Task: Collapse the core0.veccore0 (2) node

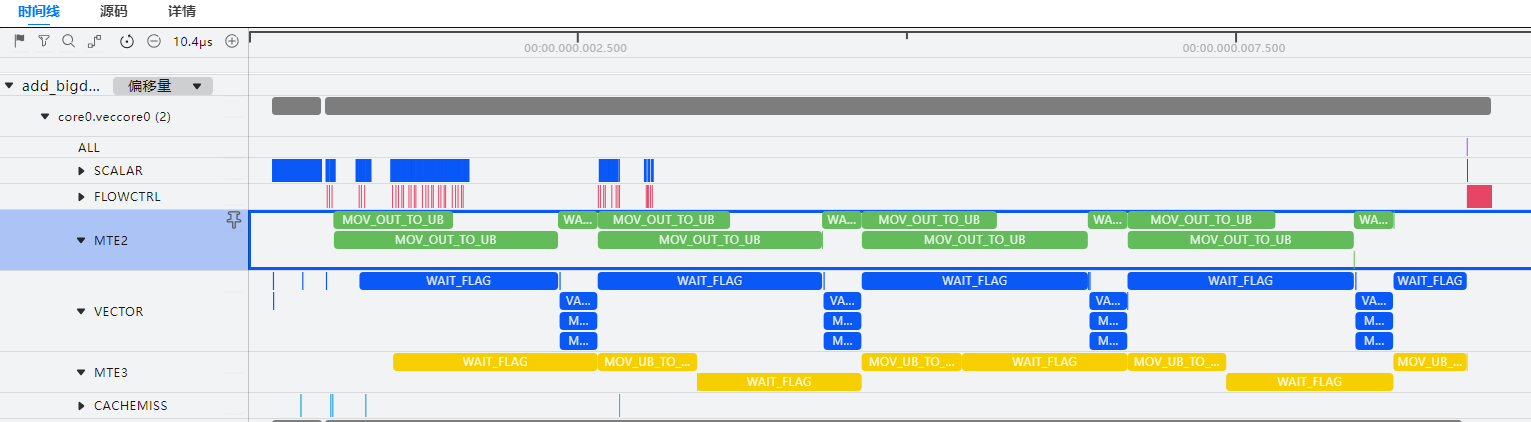Action: [x=45, y=116]
